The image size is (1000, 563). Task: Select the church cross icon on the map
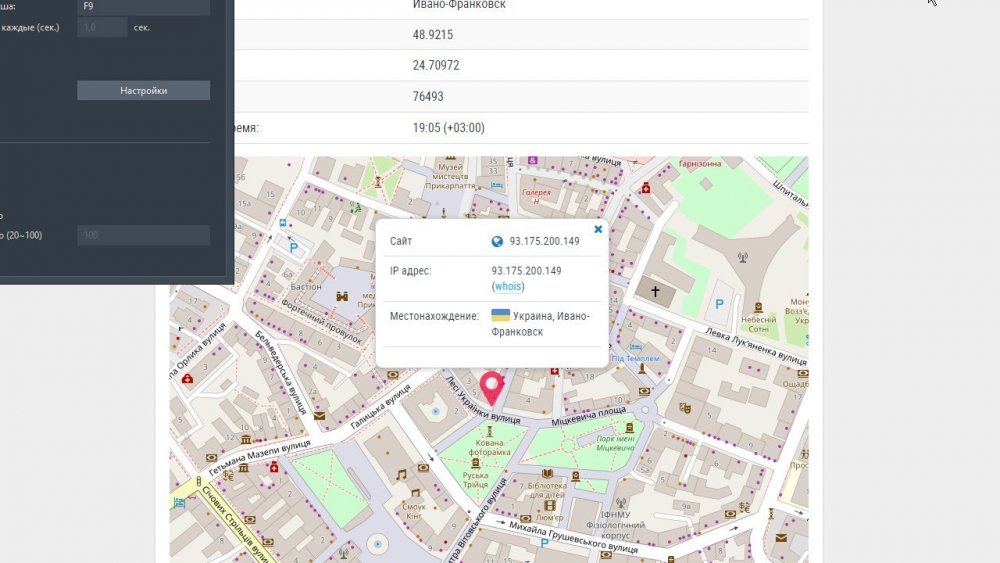pos(655,292)
